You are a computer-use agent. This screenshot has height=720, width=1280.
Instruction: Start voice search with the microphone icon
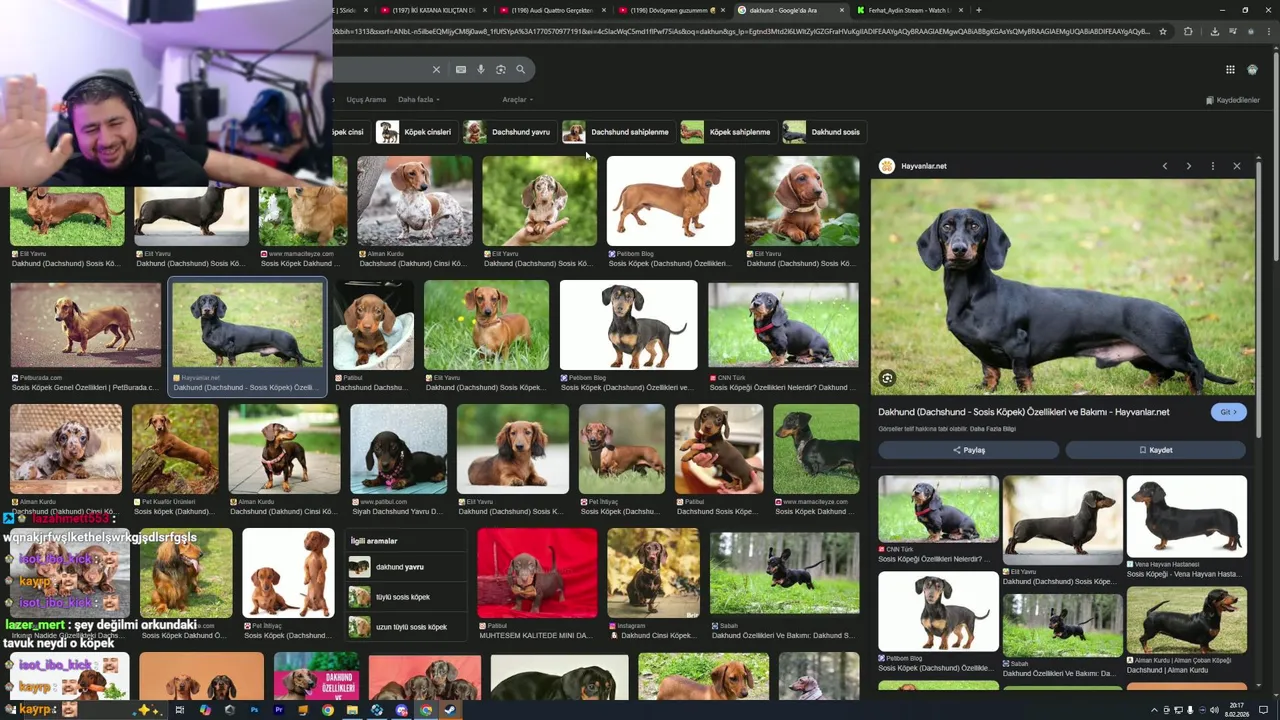481,70
